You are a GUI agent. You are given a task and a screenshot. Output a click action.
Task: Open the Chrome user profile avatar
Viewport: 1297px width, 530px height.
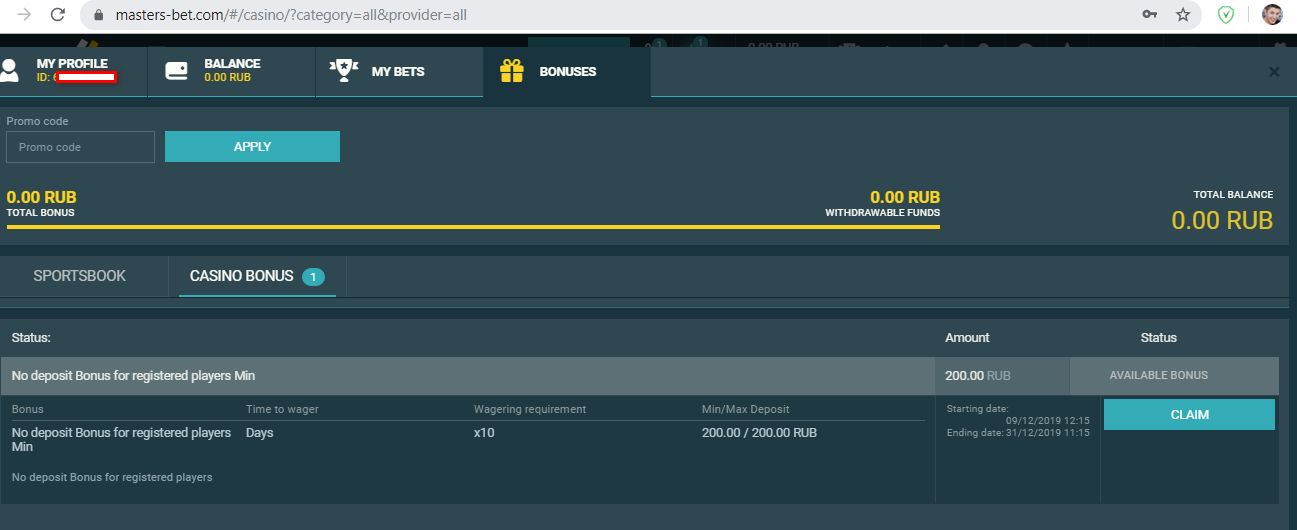pos(1272,15)
